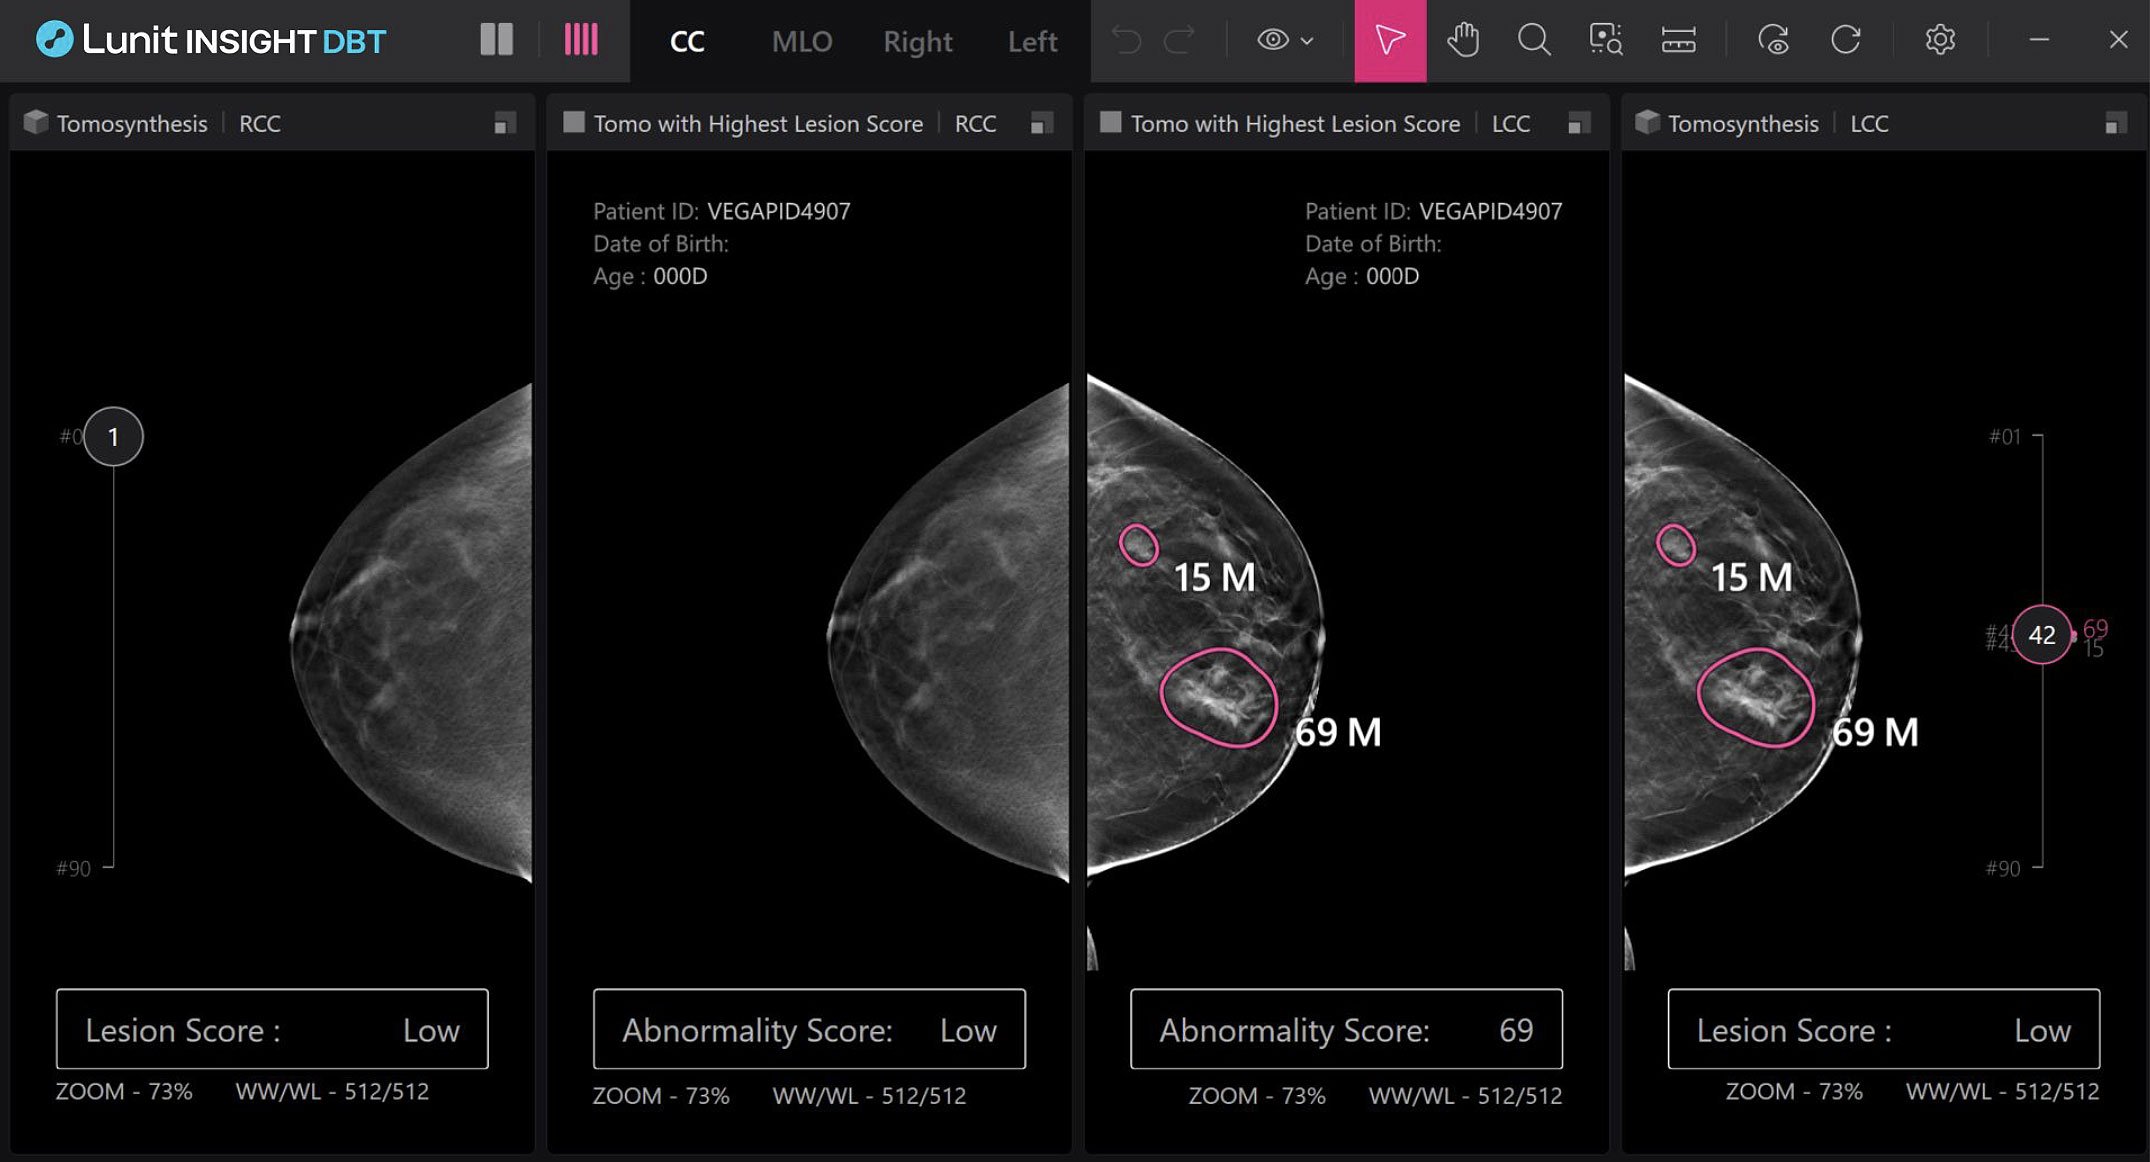Switch to the two-pane layout
The image size is (2150, 1162).
pos(497,40)
